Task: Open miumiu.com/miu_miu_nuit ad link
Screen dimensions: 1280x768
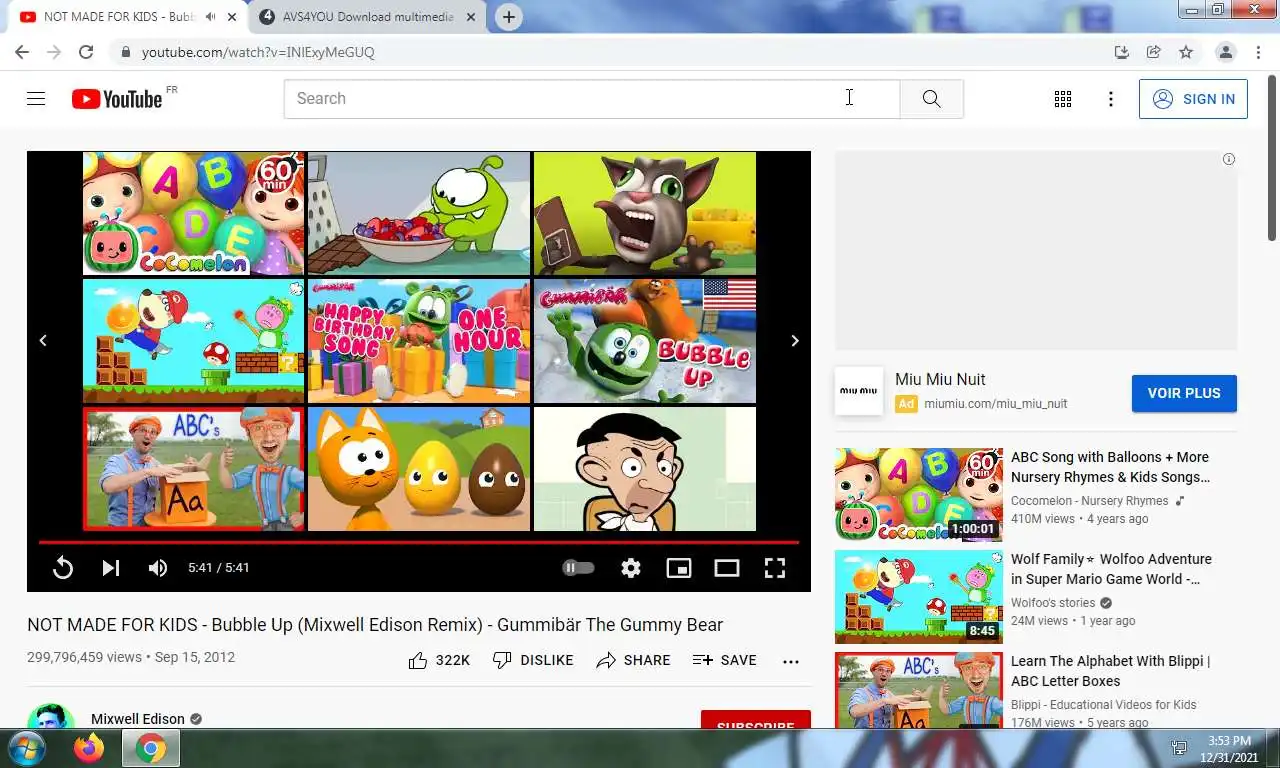Action: (x=995, y=404)
